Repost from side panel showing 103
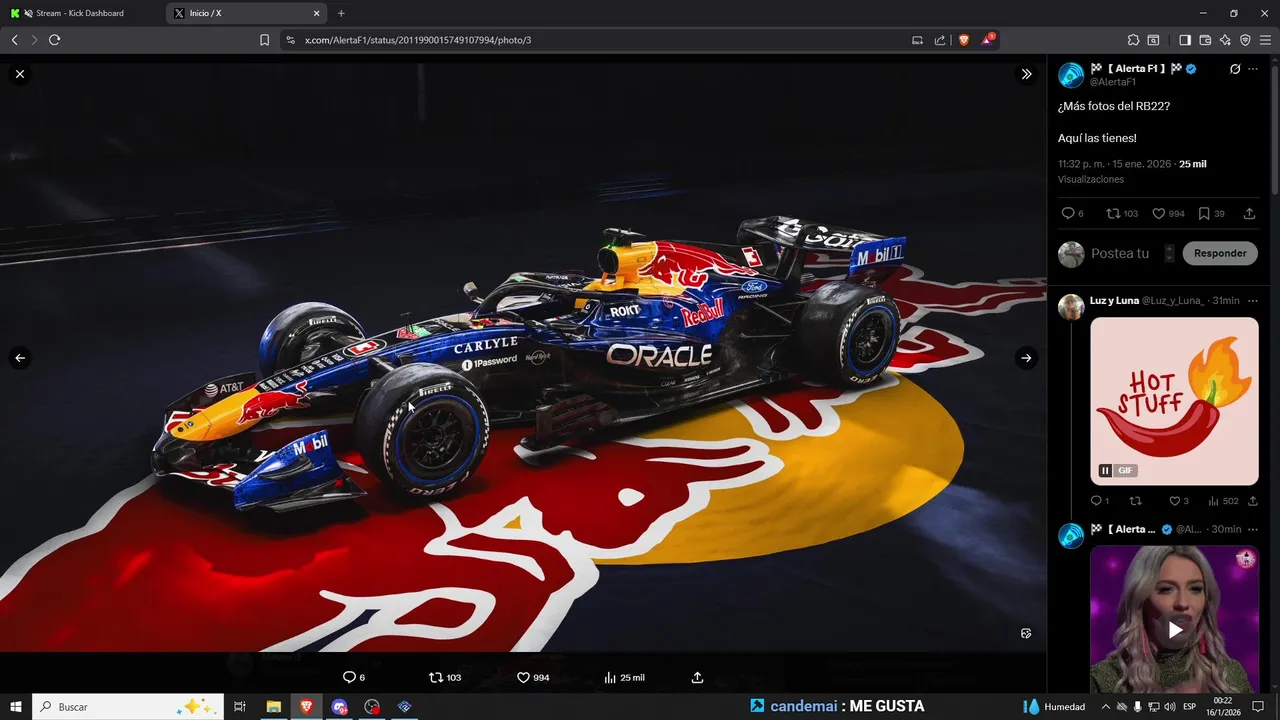 pos(1113,213)
